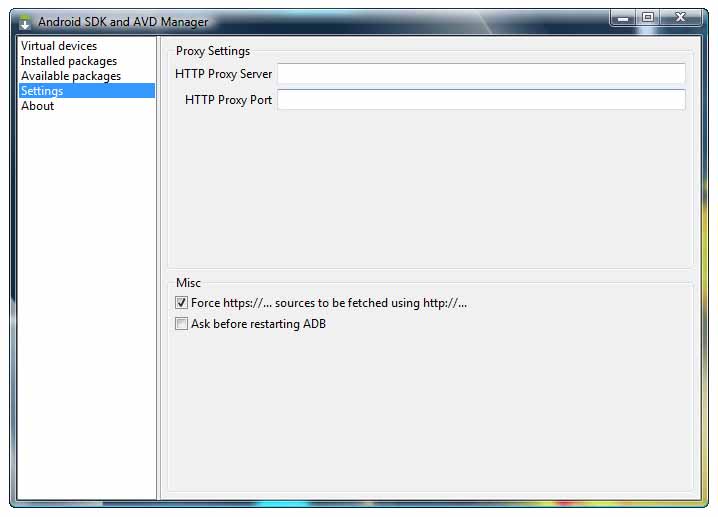This screenshot has height=517, width=718.
Task: Click the HTTP Proxy Server field
Action: [x=481, y=73]
